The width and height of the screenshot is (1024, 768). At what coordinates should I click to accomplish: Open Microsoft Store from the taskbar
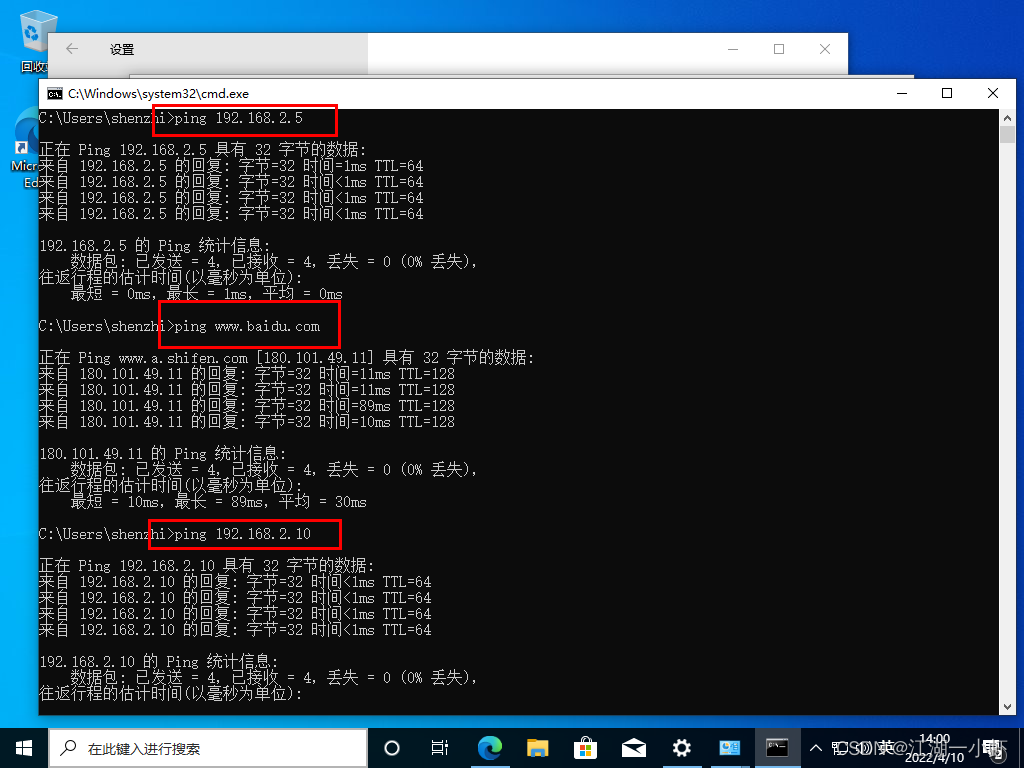[585, 748]
